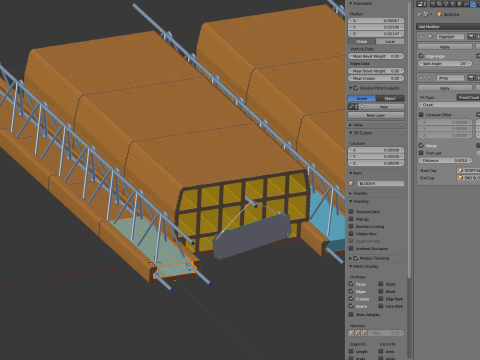Screen dimensions: 480x360
Task: Toggle Backface Culling checkbox
Action: (x=351, y=226)
